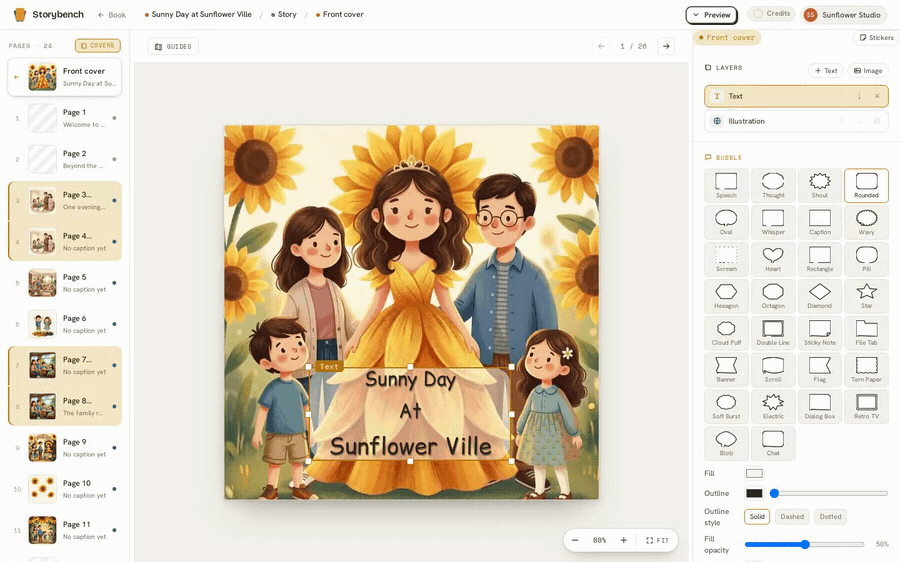Set outline style to Dashed
The height and width of the screenshot is (562, 900).
pyautogui.click(x=792, y=517)
